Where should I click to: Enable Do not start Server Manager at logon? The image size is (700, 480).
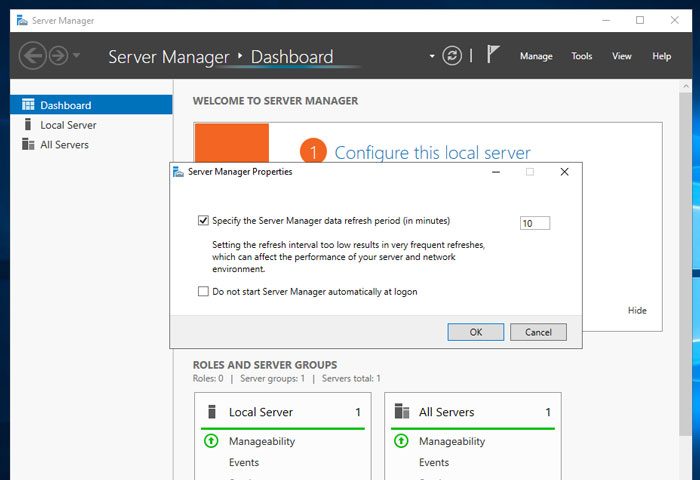204,292
